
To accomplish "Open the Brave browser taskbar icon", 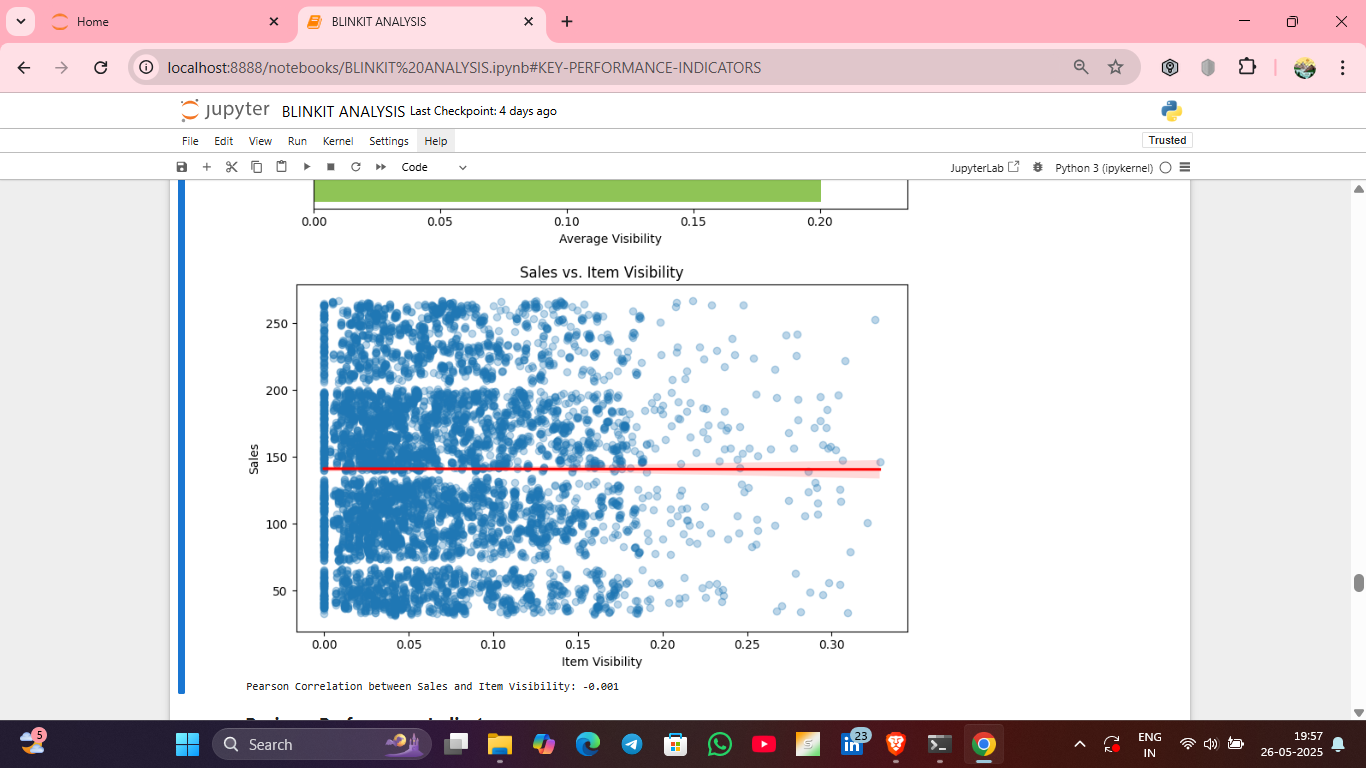I will 895,744.
